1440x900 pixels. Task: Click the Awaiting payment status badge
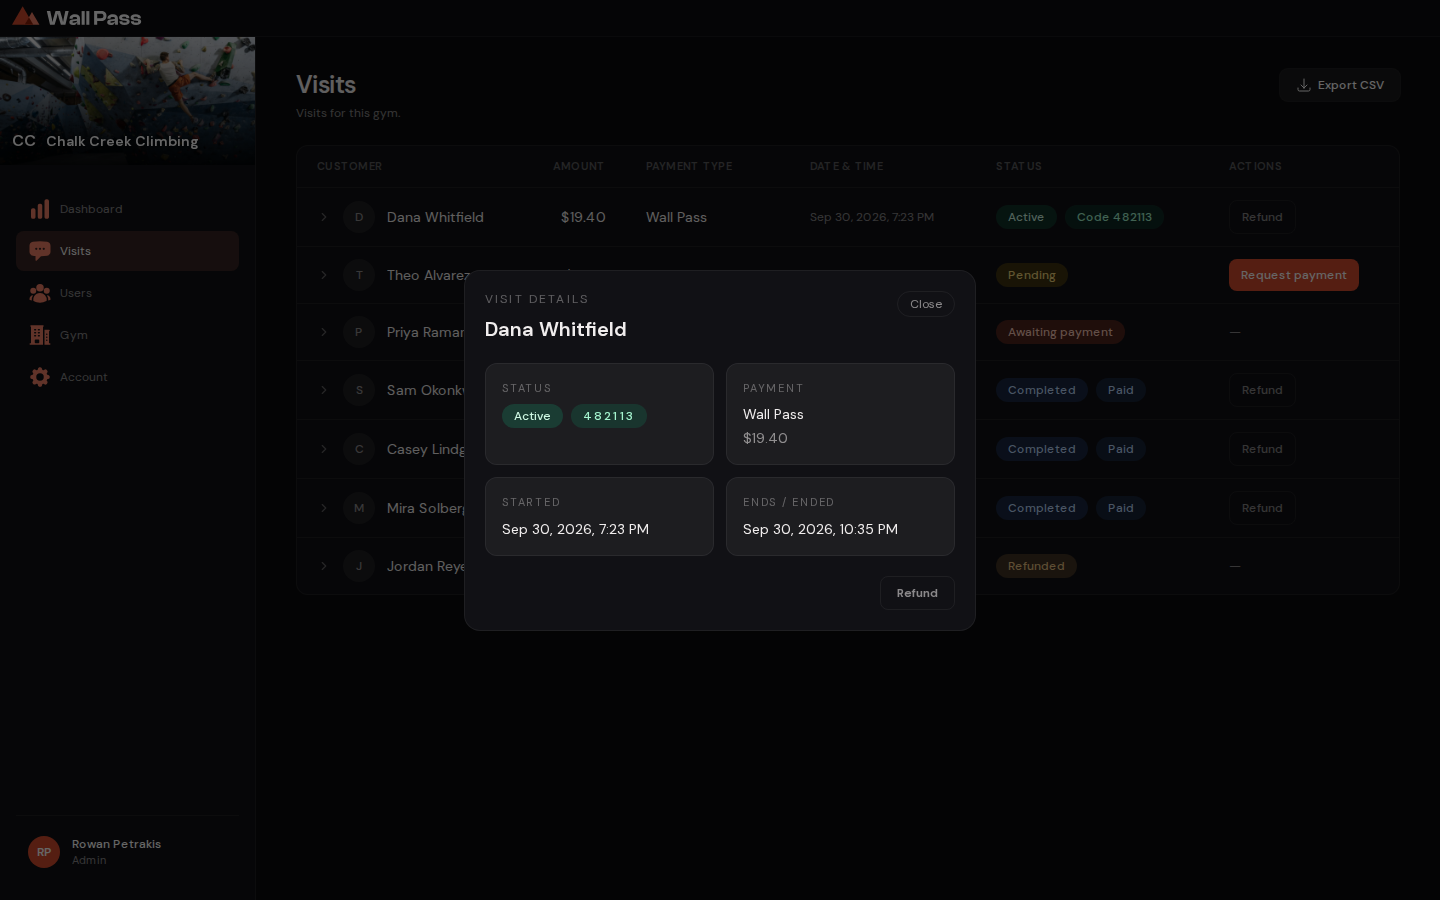click(1060, 332)
